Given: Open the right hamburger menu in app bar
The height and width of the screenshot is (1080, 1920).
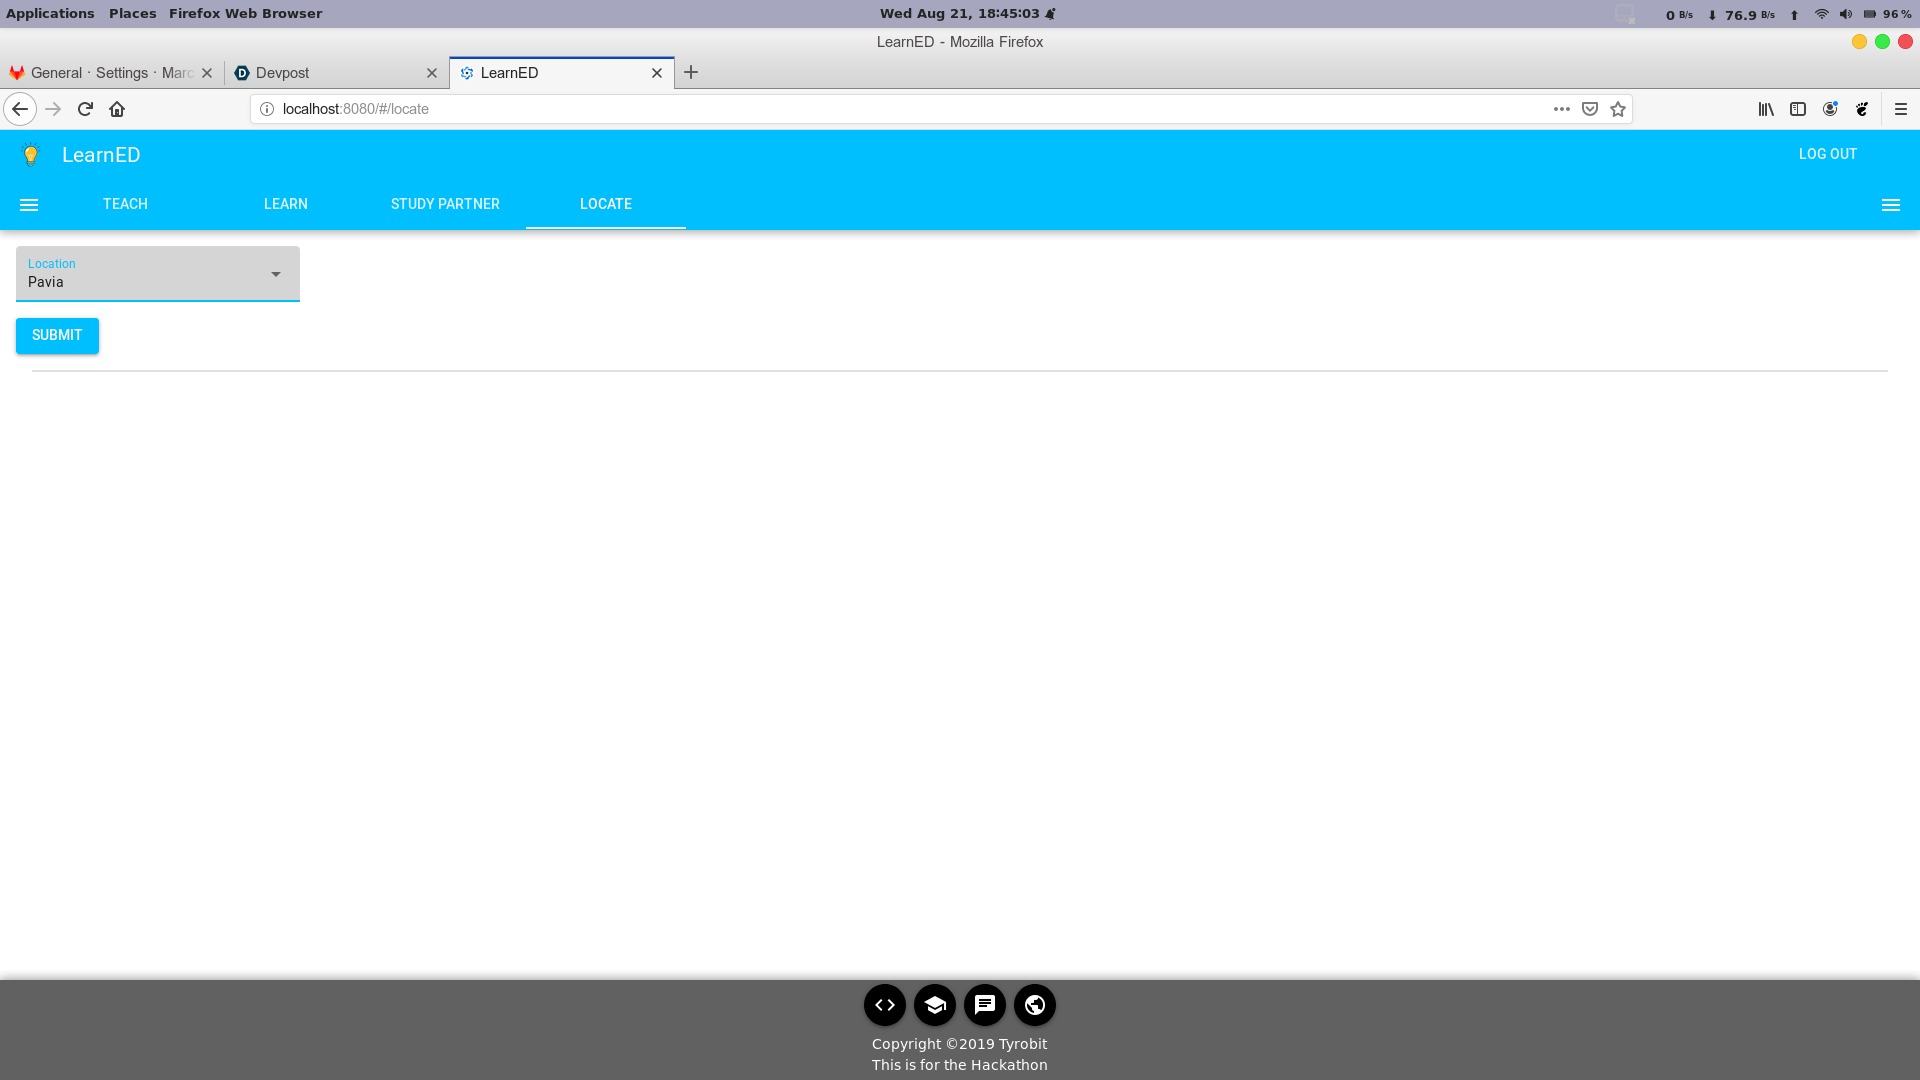Looking at the screenshot, I should click(1890, 205).
